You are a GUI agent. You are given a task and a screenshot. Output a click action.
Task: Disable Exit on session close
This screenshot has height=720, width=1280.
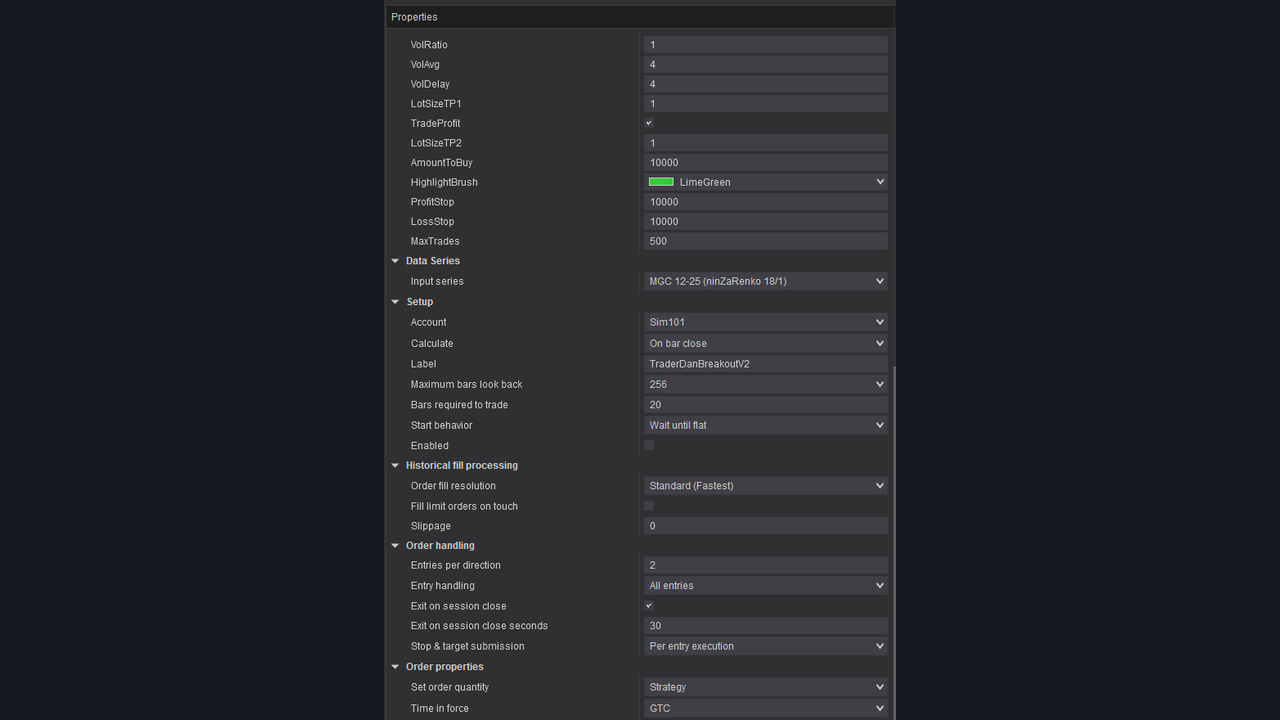tap(648, 605)
